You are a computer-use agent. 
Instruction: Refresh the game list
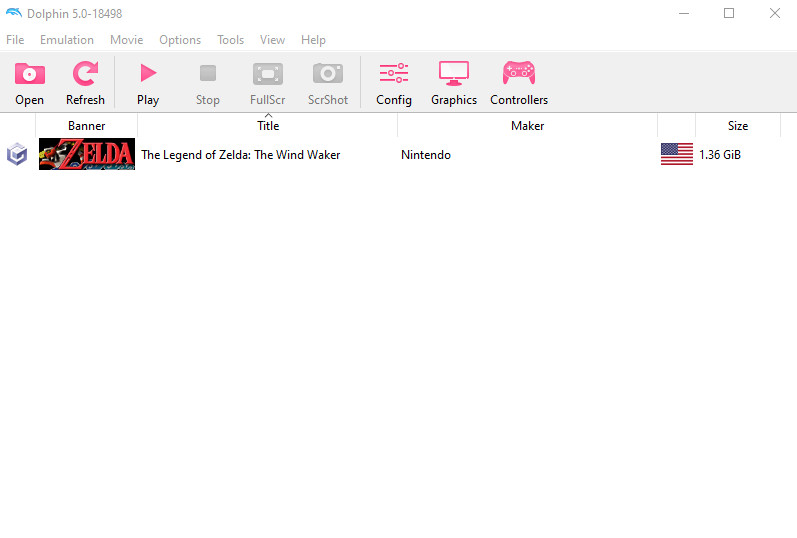85,74
